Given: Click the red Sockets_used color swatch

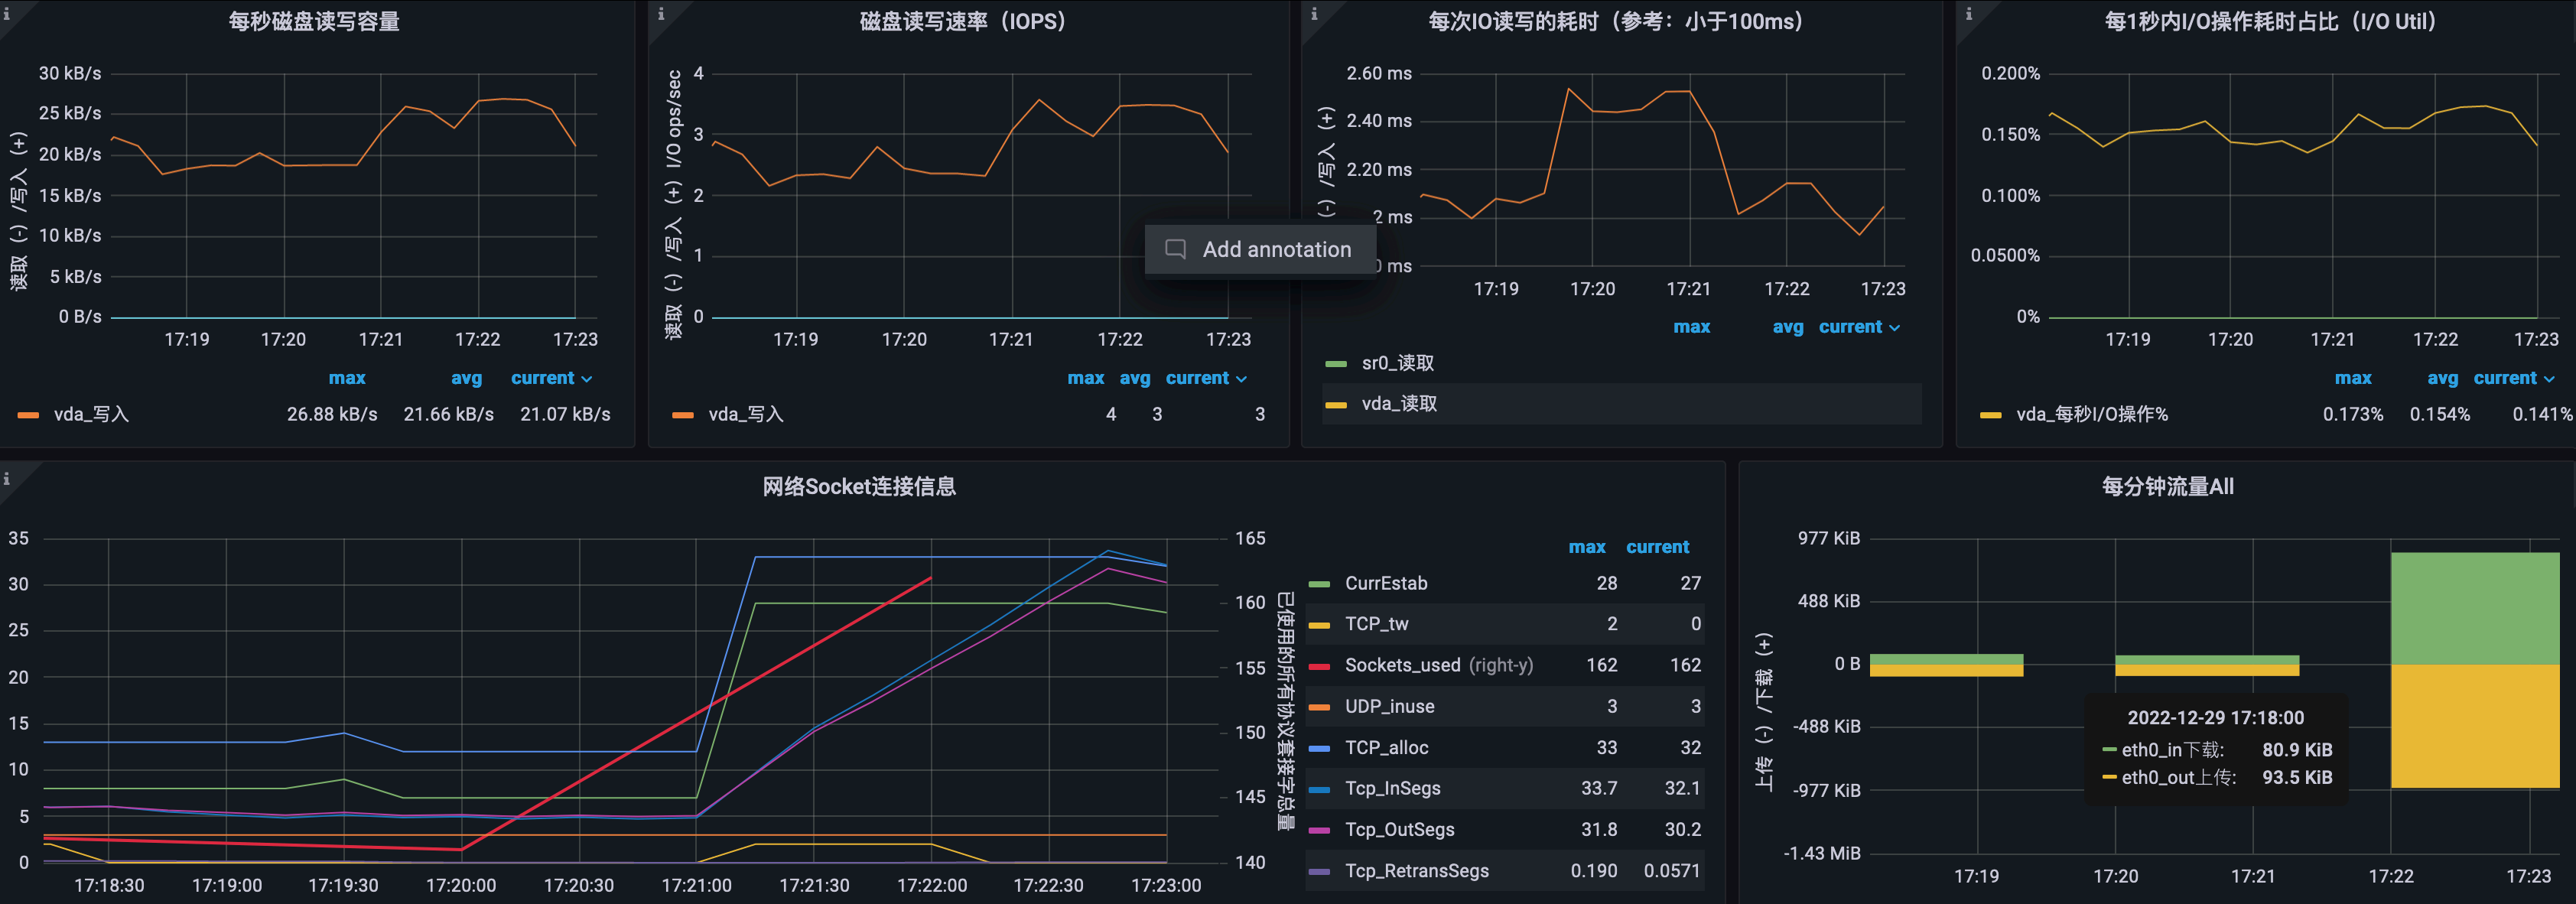Looking at the screenshot, I should [1319, 666].
